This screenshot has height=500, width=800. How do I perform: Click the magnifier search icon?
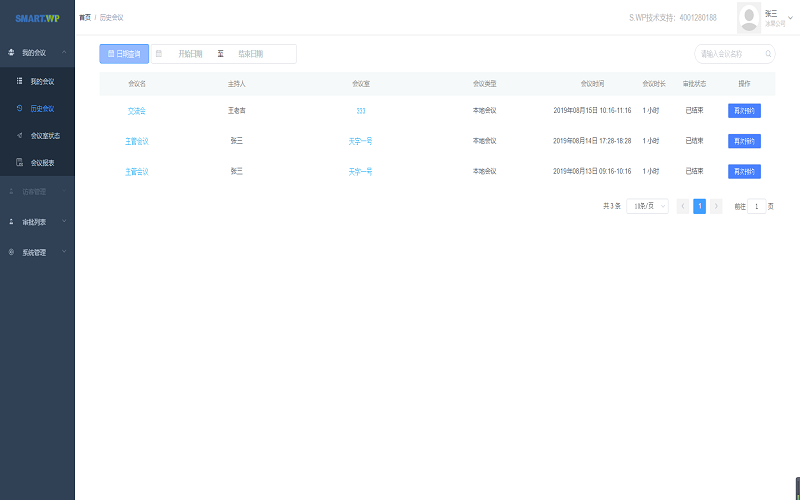[x=768, y=54]
